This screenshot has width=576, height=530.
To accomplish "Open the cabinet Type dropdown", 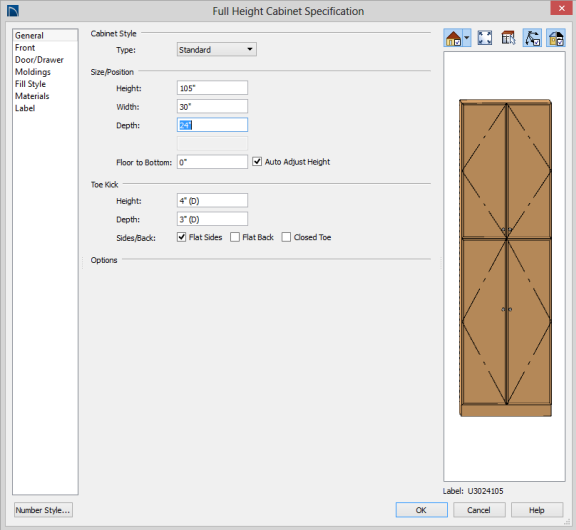I will pyautogui.click(x=217, y=50).
